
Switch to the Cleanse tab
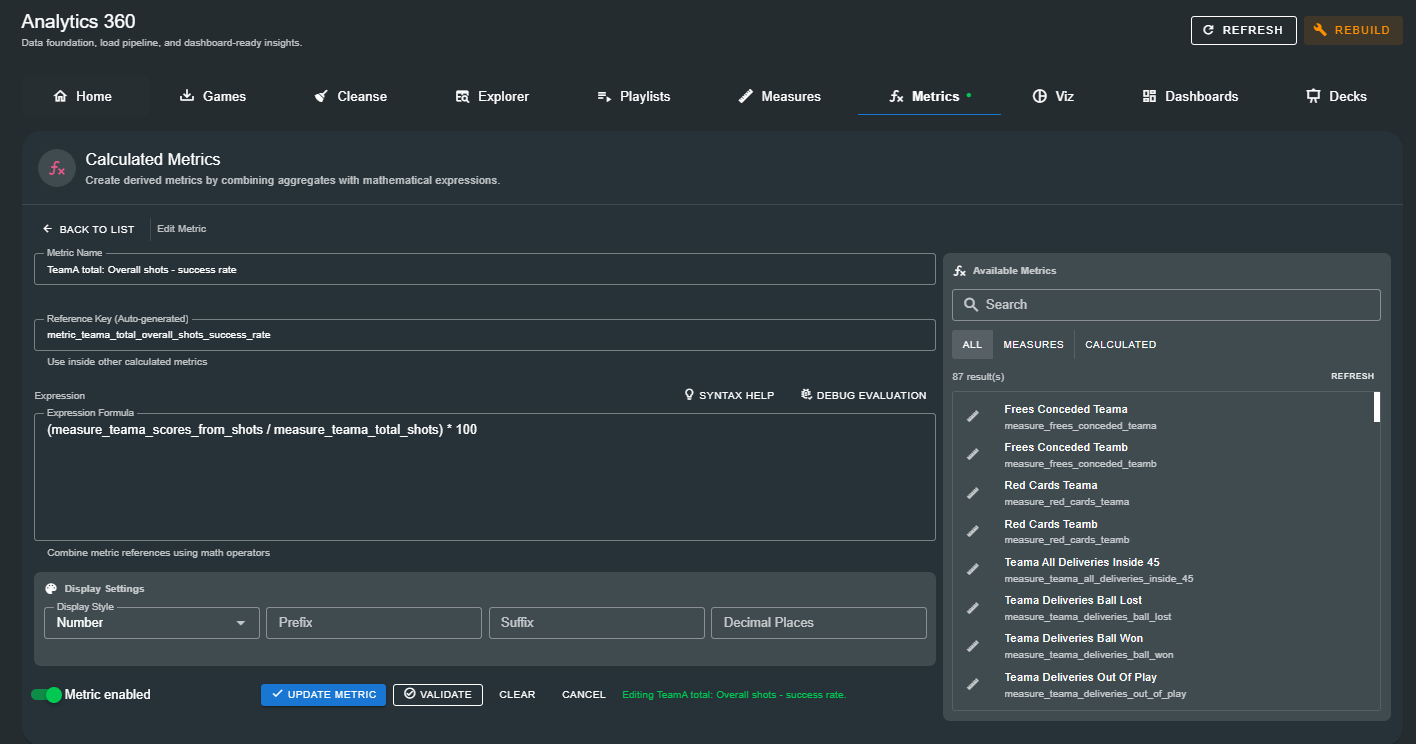(x=351, y=96)
